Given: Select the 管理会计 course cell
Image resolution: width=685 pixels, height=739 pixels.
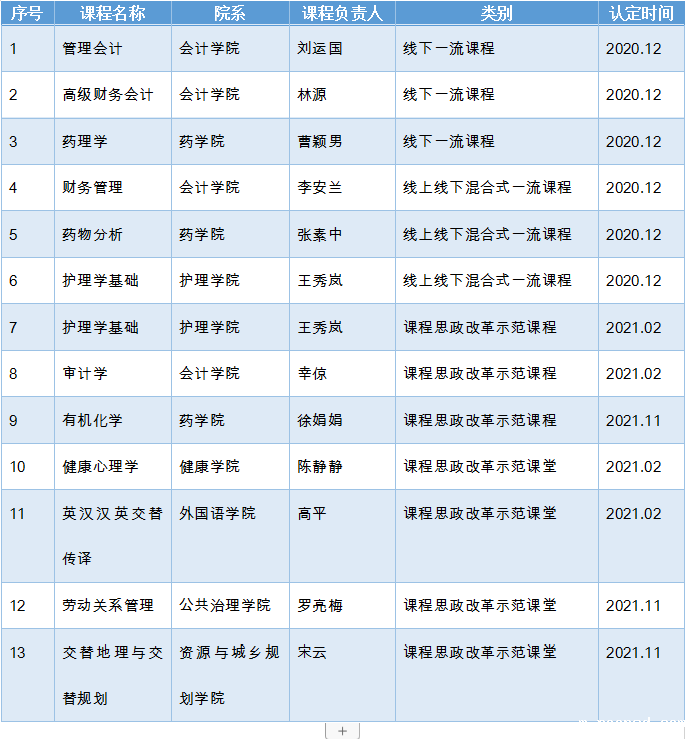Looking at the screenshot, I should (91, 48).
